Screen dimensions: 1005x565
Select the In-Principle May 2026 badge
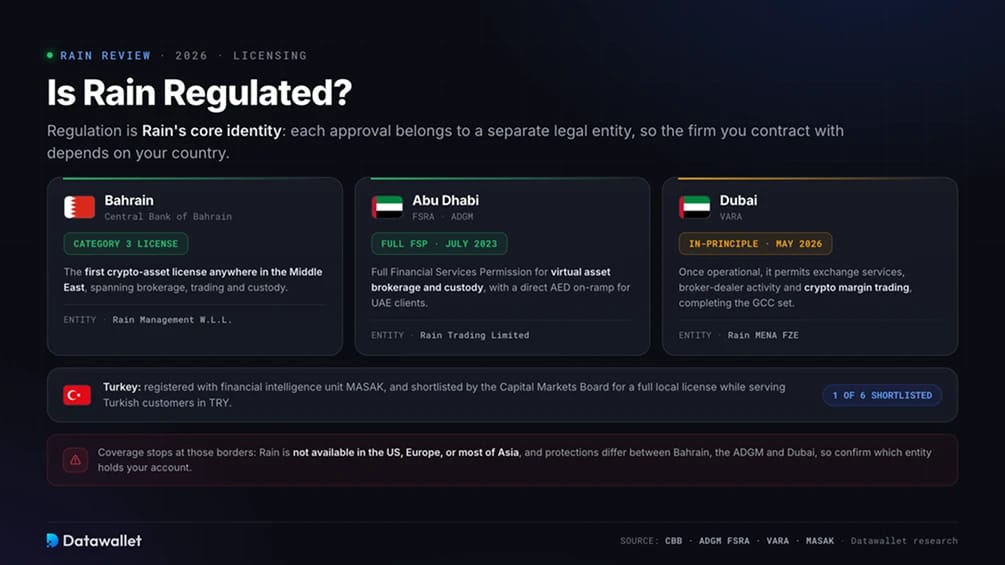755,244
